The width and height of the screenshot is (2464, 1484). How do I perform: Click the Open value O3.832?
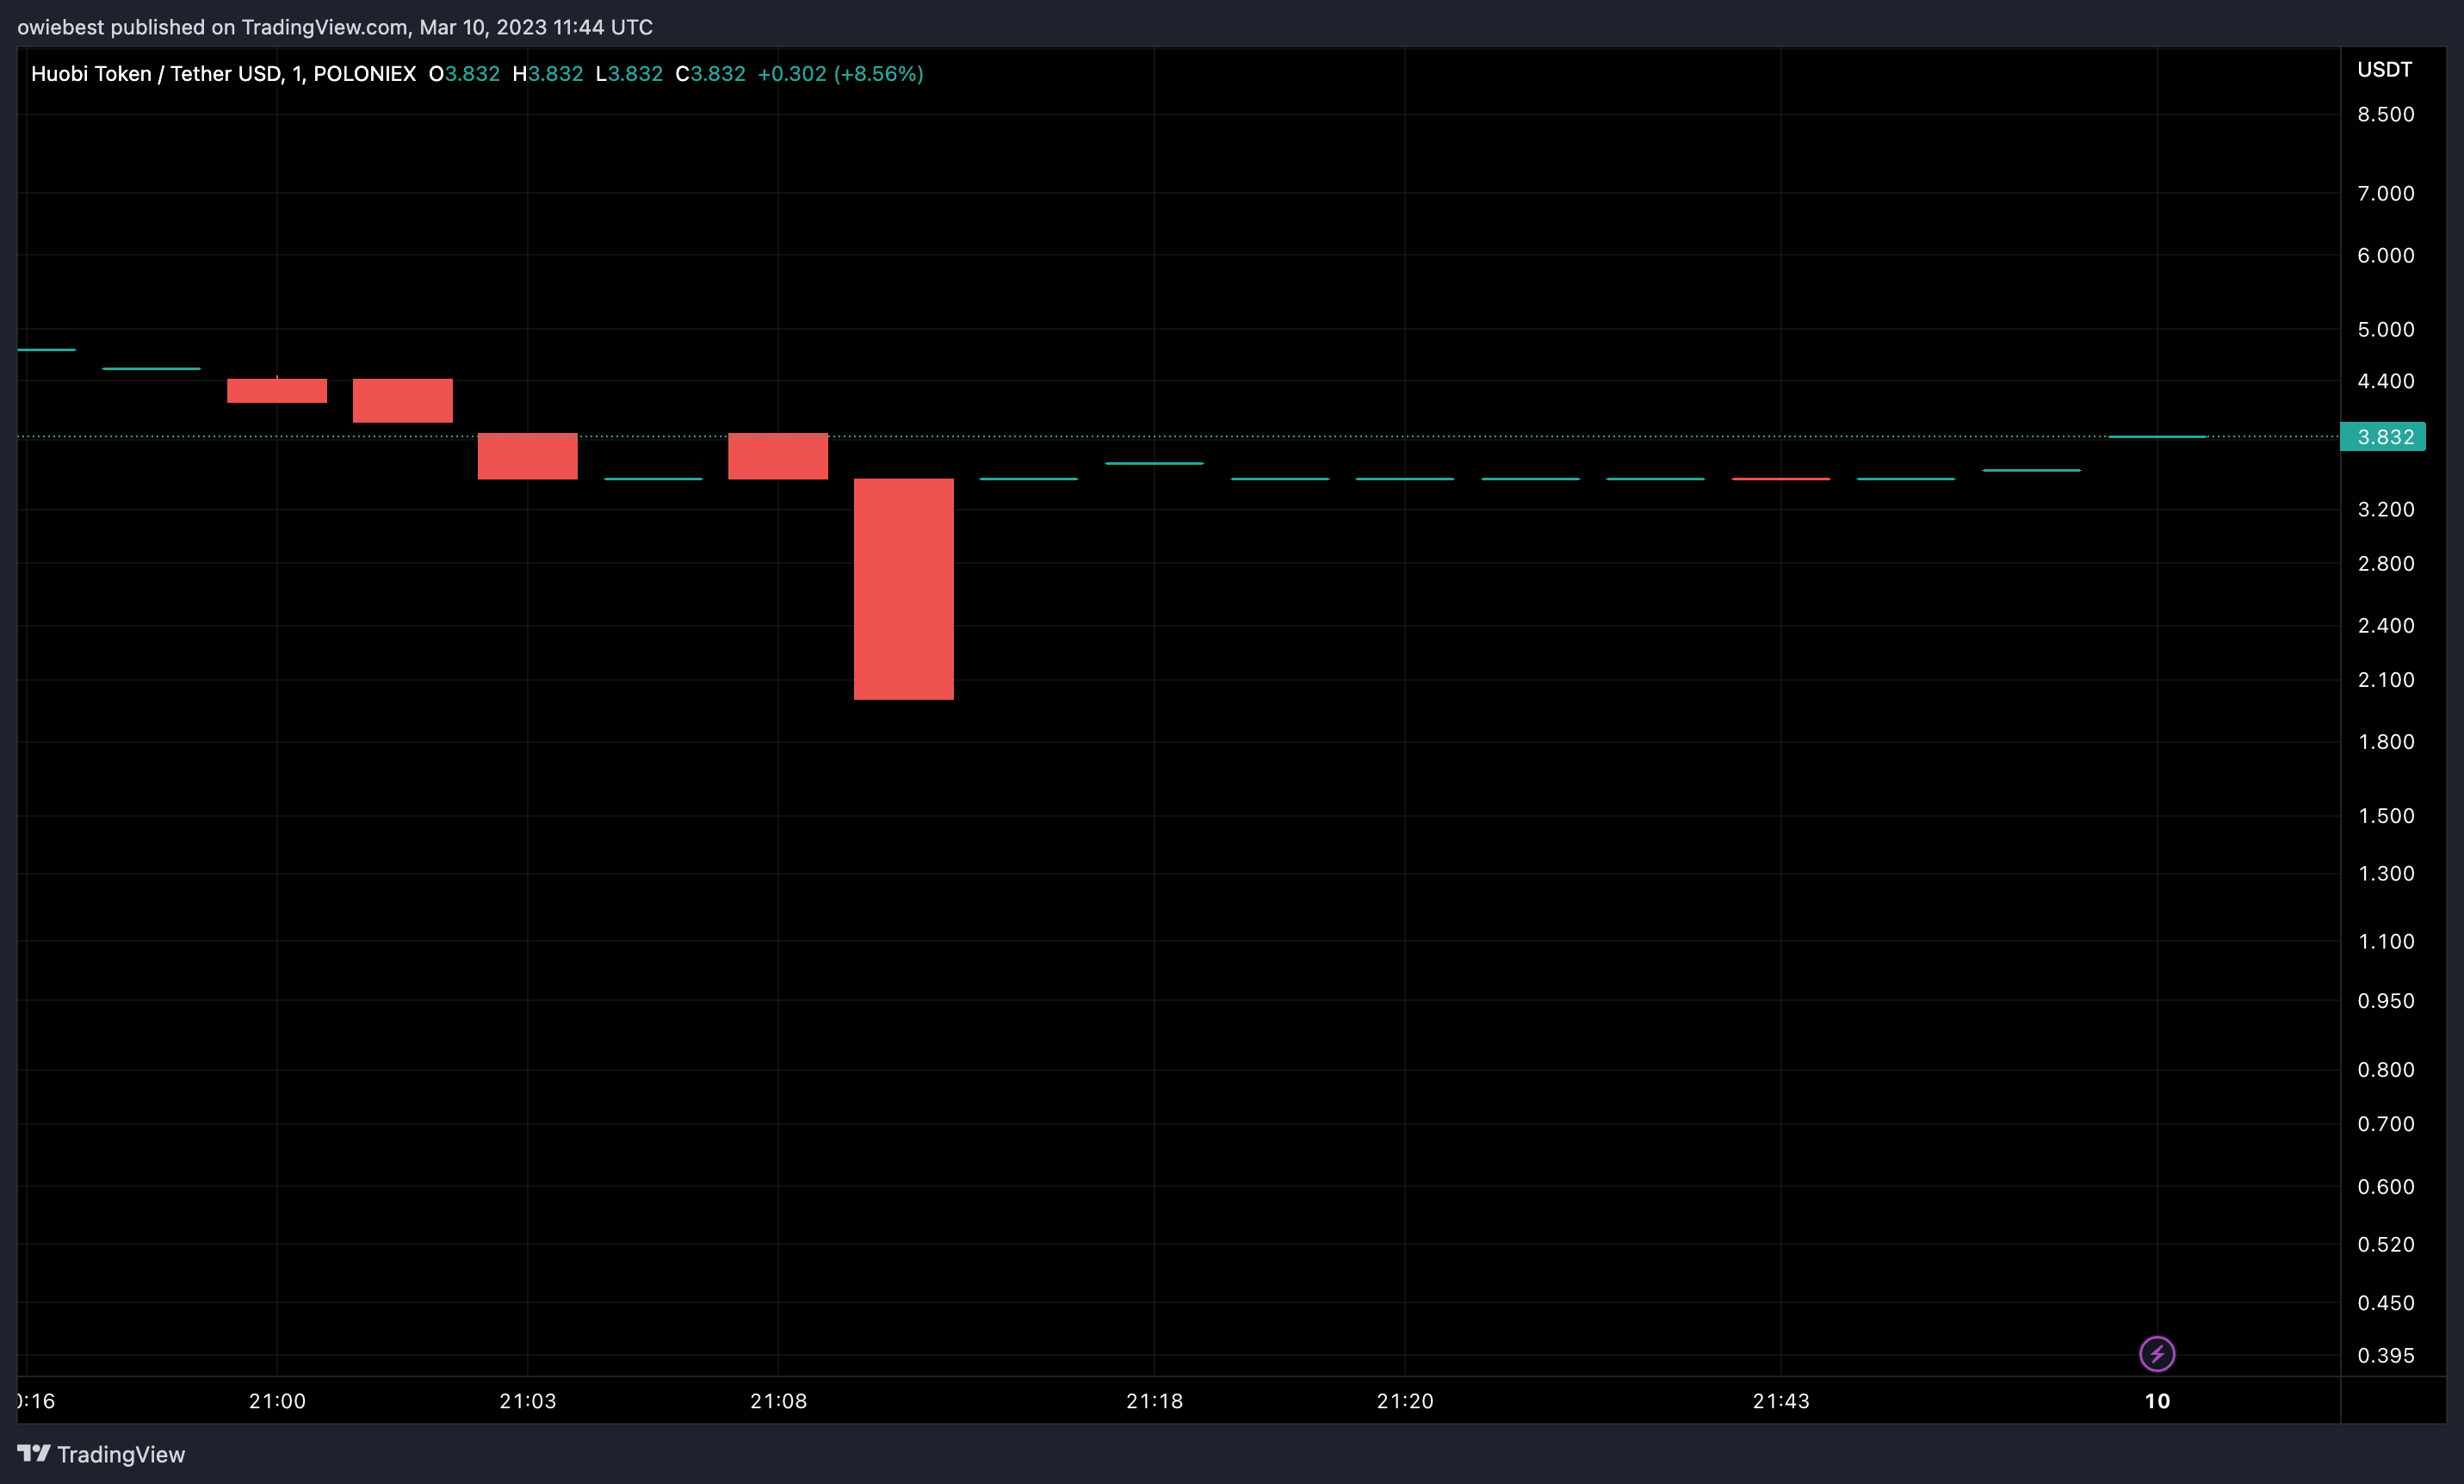[x=464, y=74]
